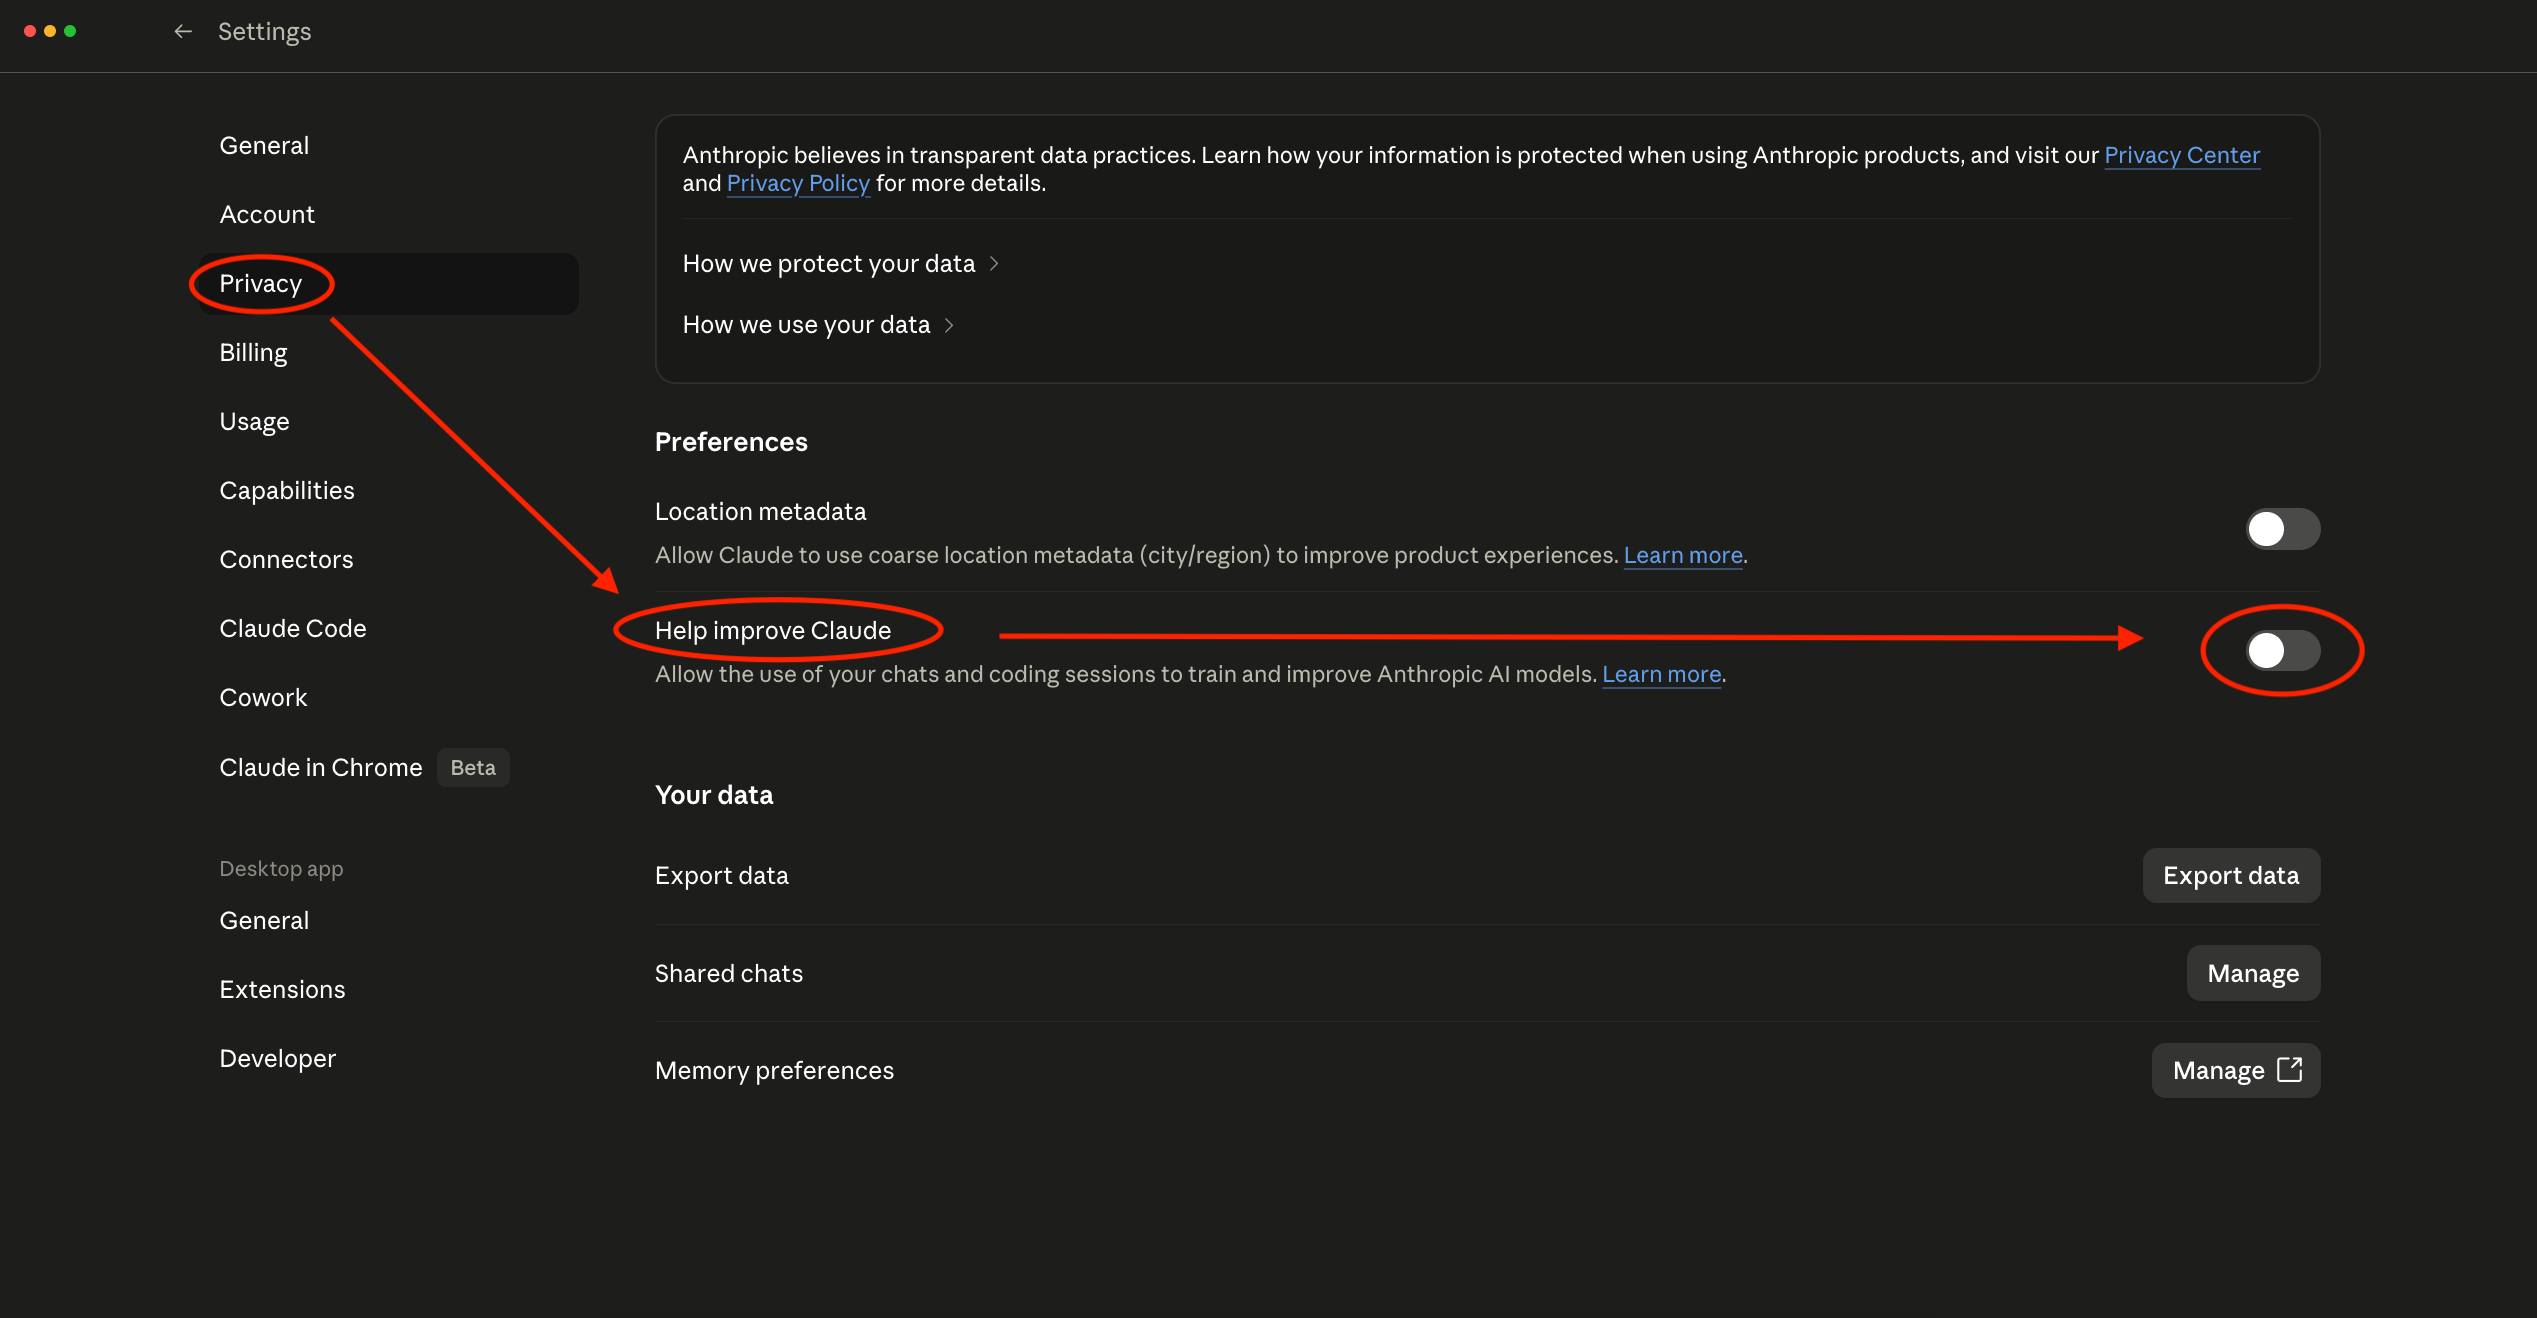Click Learn more for Location metadata
The width and height of the screenshot is (2537, 1318).
(1683, 556)
